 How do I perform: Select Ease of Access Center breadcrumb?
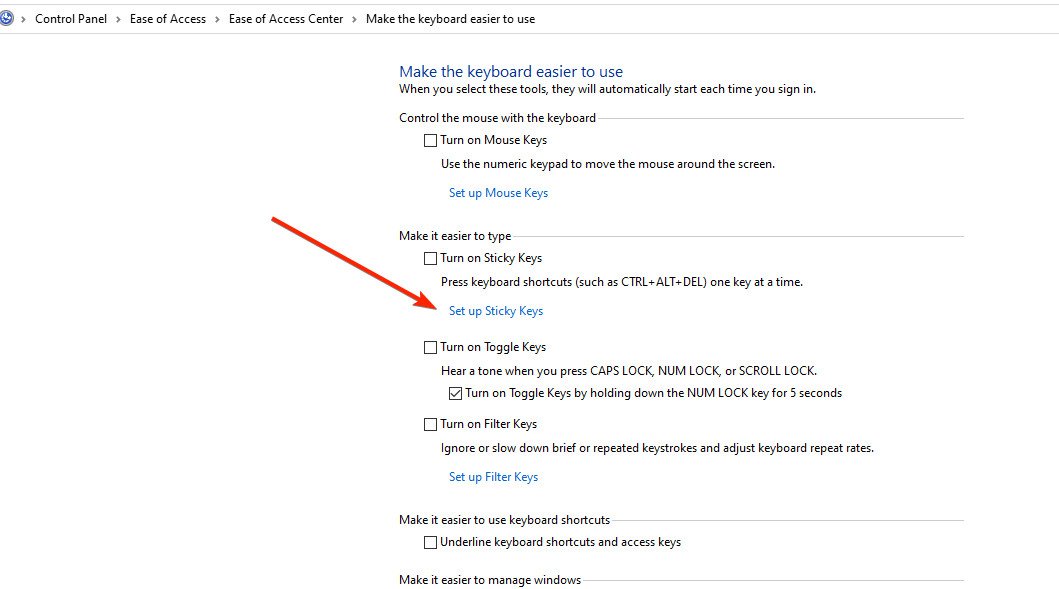click(286, 19)
